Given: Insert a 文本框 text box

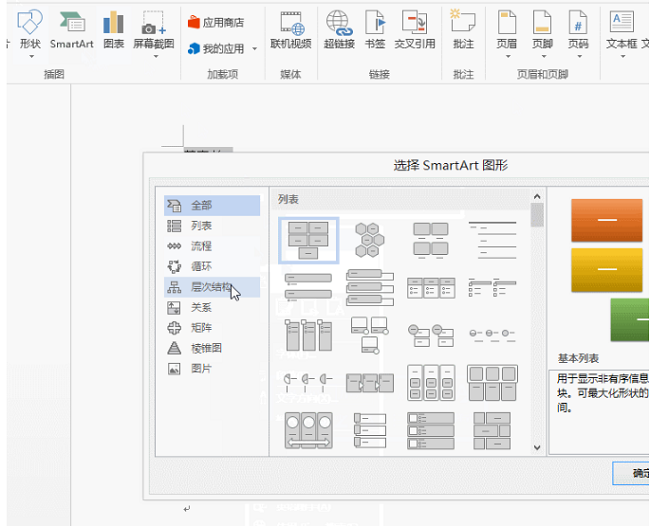Looking at the screenshot, I should (621, 30).
